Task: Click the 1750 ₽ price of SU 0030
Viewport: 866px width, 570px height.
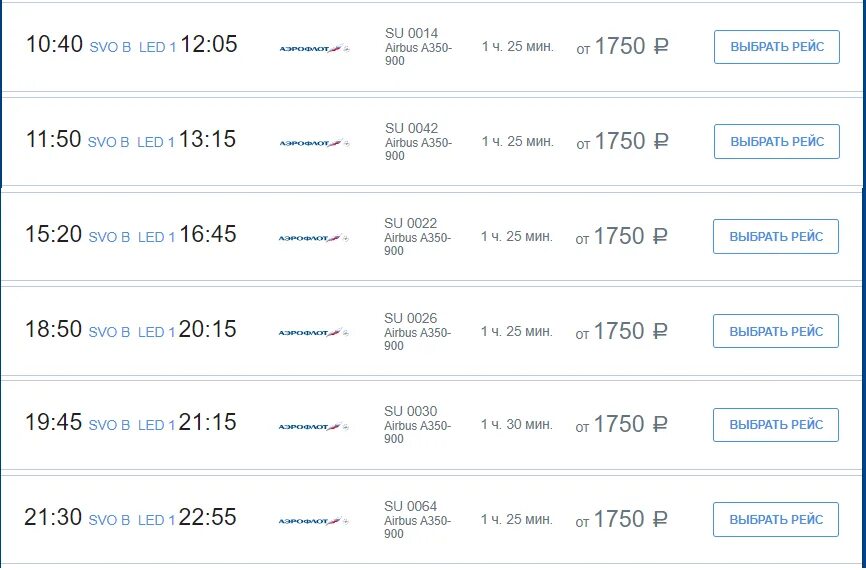Action: 630,424
